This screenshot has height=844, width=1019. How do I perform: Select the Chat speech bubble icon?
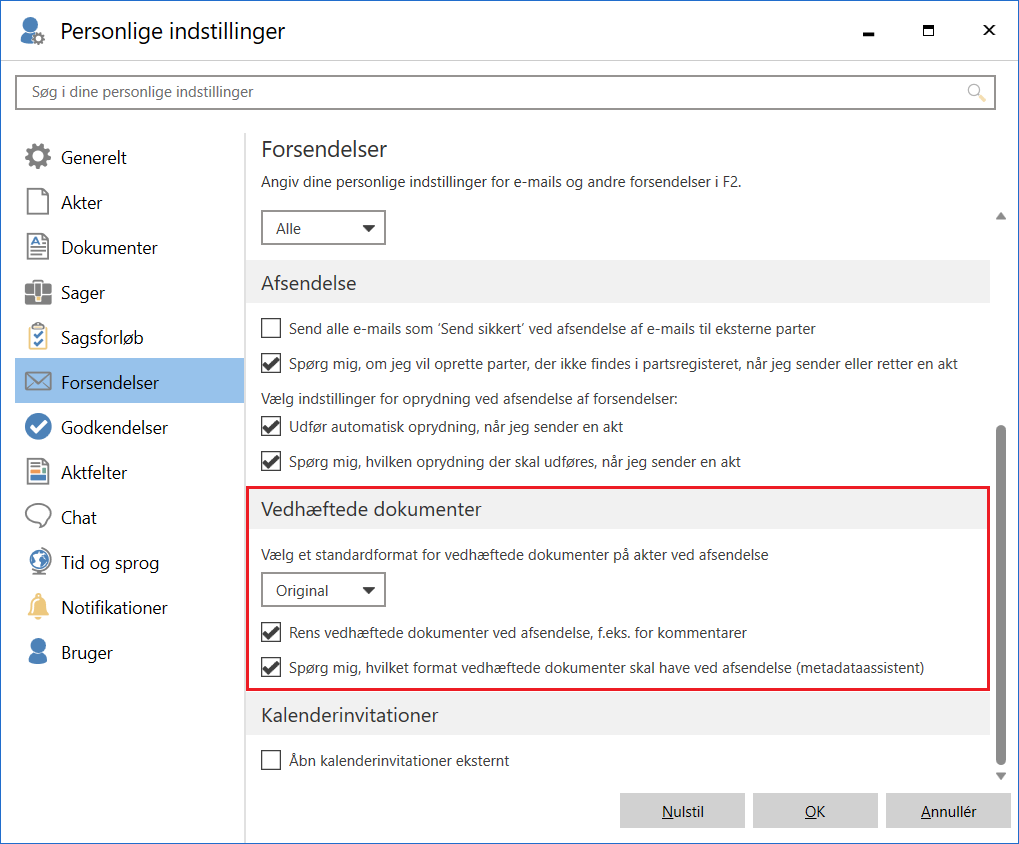(x=38, y=517)
